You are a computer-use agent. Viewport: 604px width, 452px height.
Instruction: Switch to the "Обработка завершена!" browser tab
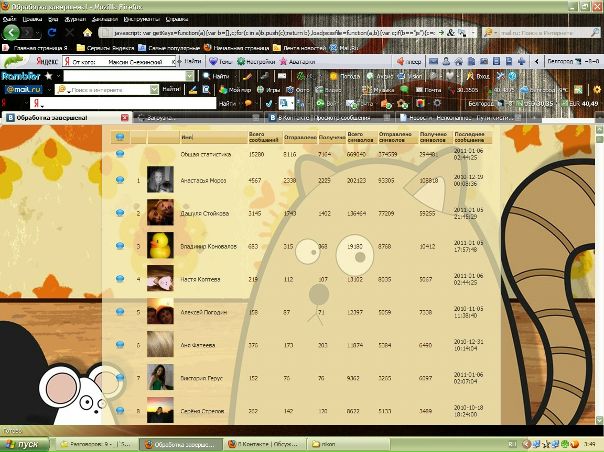(50, 118)
